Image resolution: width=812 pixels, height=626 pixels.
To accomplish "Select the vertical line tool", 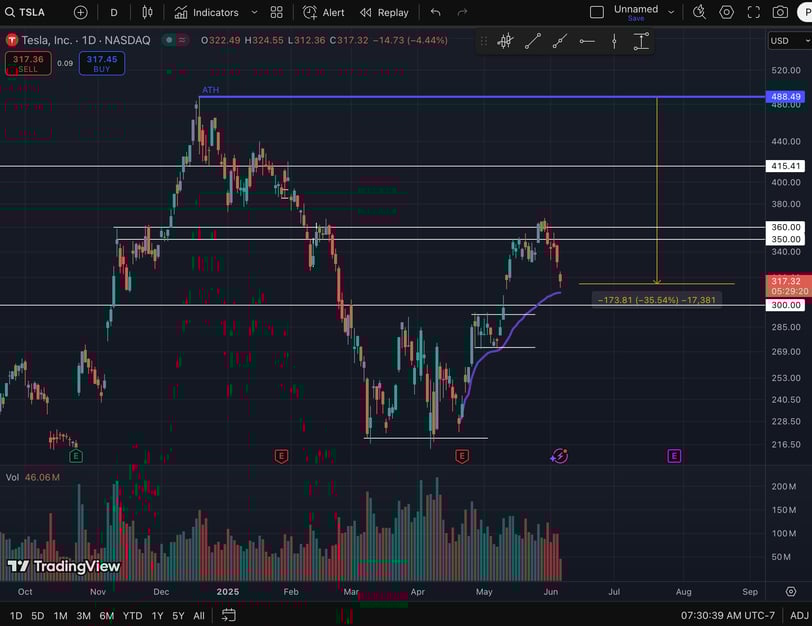I will [x=614, y=41].
